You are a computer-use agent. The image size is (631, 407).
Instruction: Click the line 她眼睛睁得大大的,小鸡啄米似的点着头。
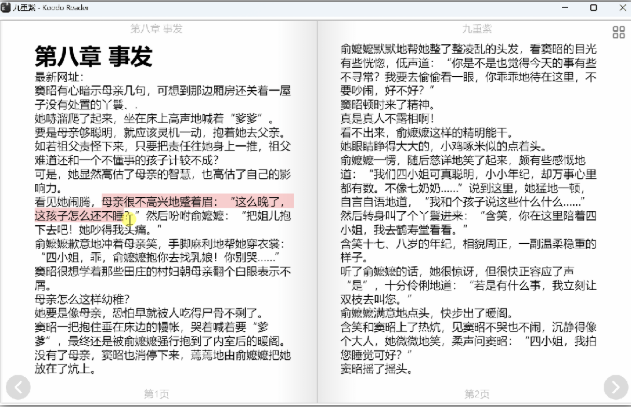443,146
